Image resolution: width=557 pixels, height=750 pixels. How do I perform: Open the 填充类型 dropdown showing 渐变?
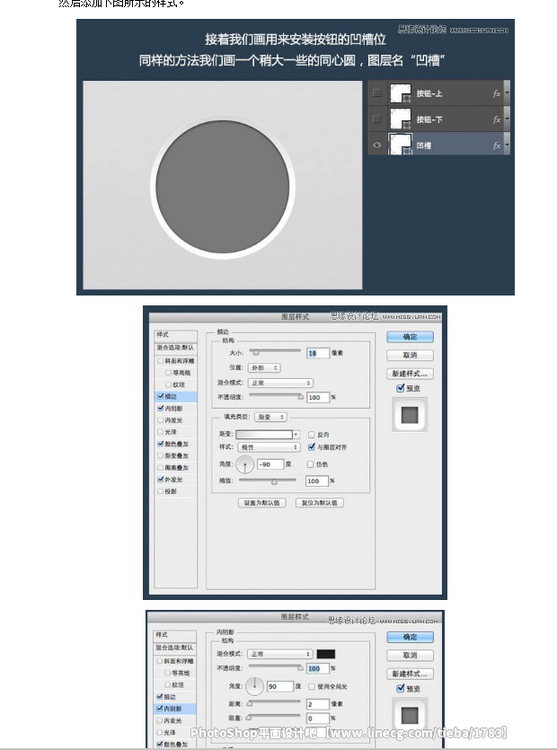[x=271, y=417]
